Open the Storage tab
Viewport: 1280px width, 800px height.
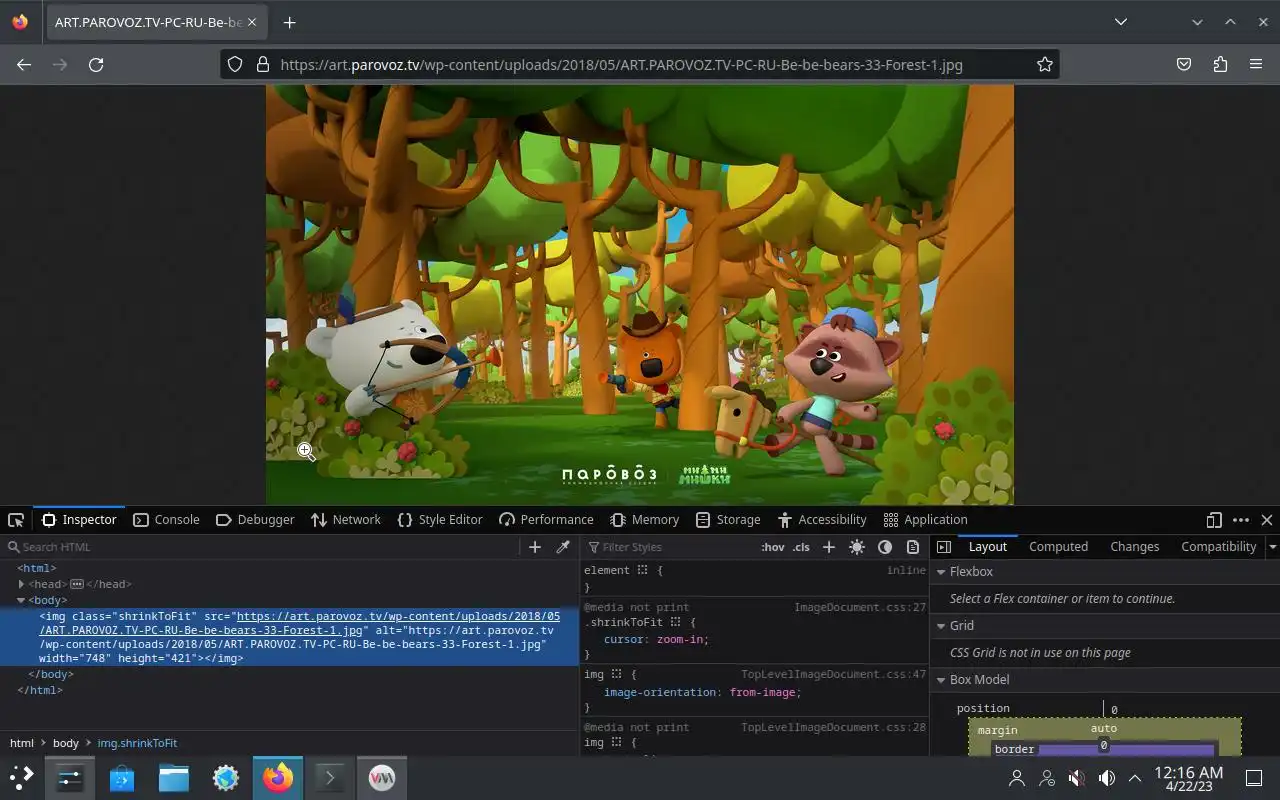click(x=728, y=520)
